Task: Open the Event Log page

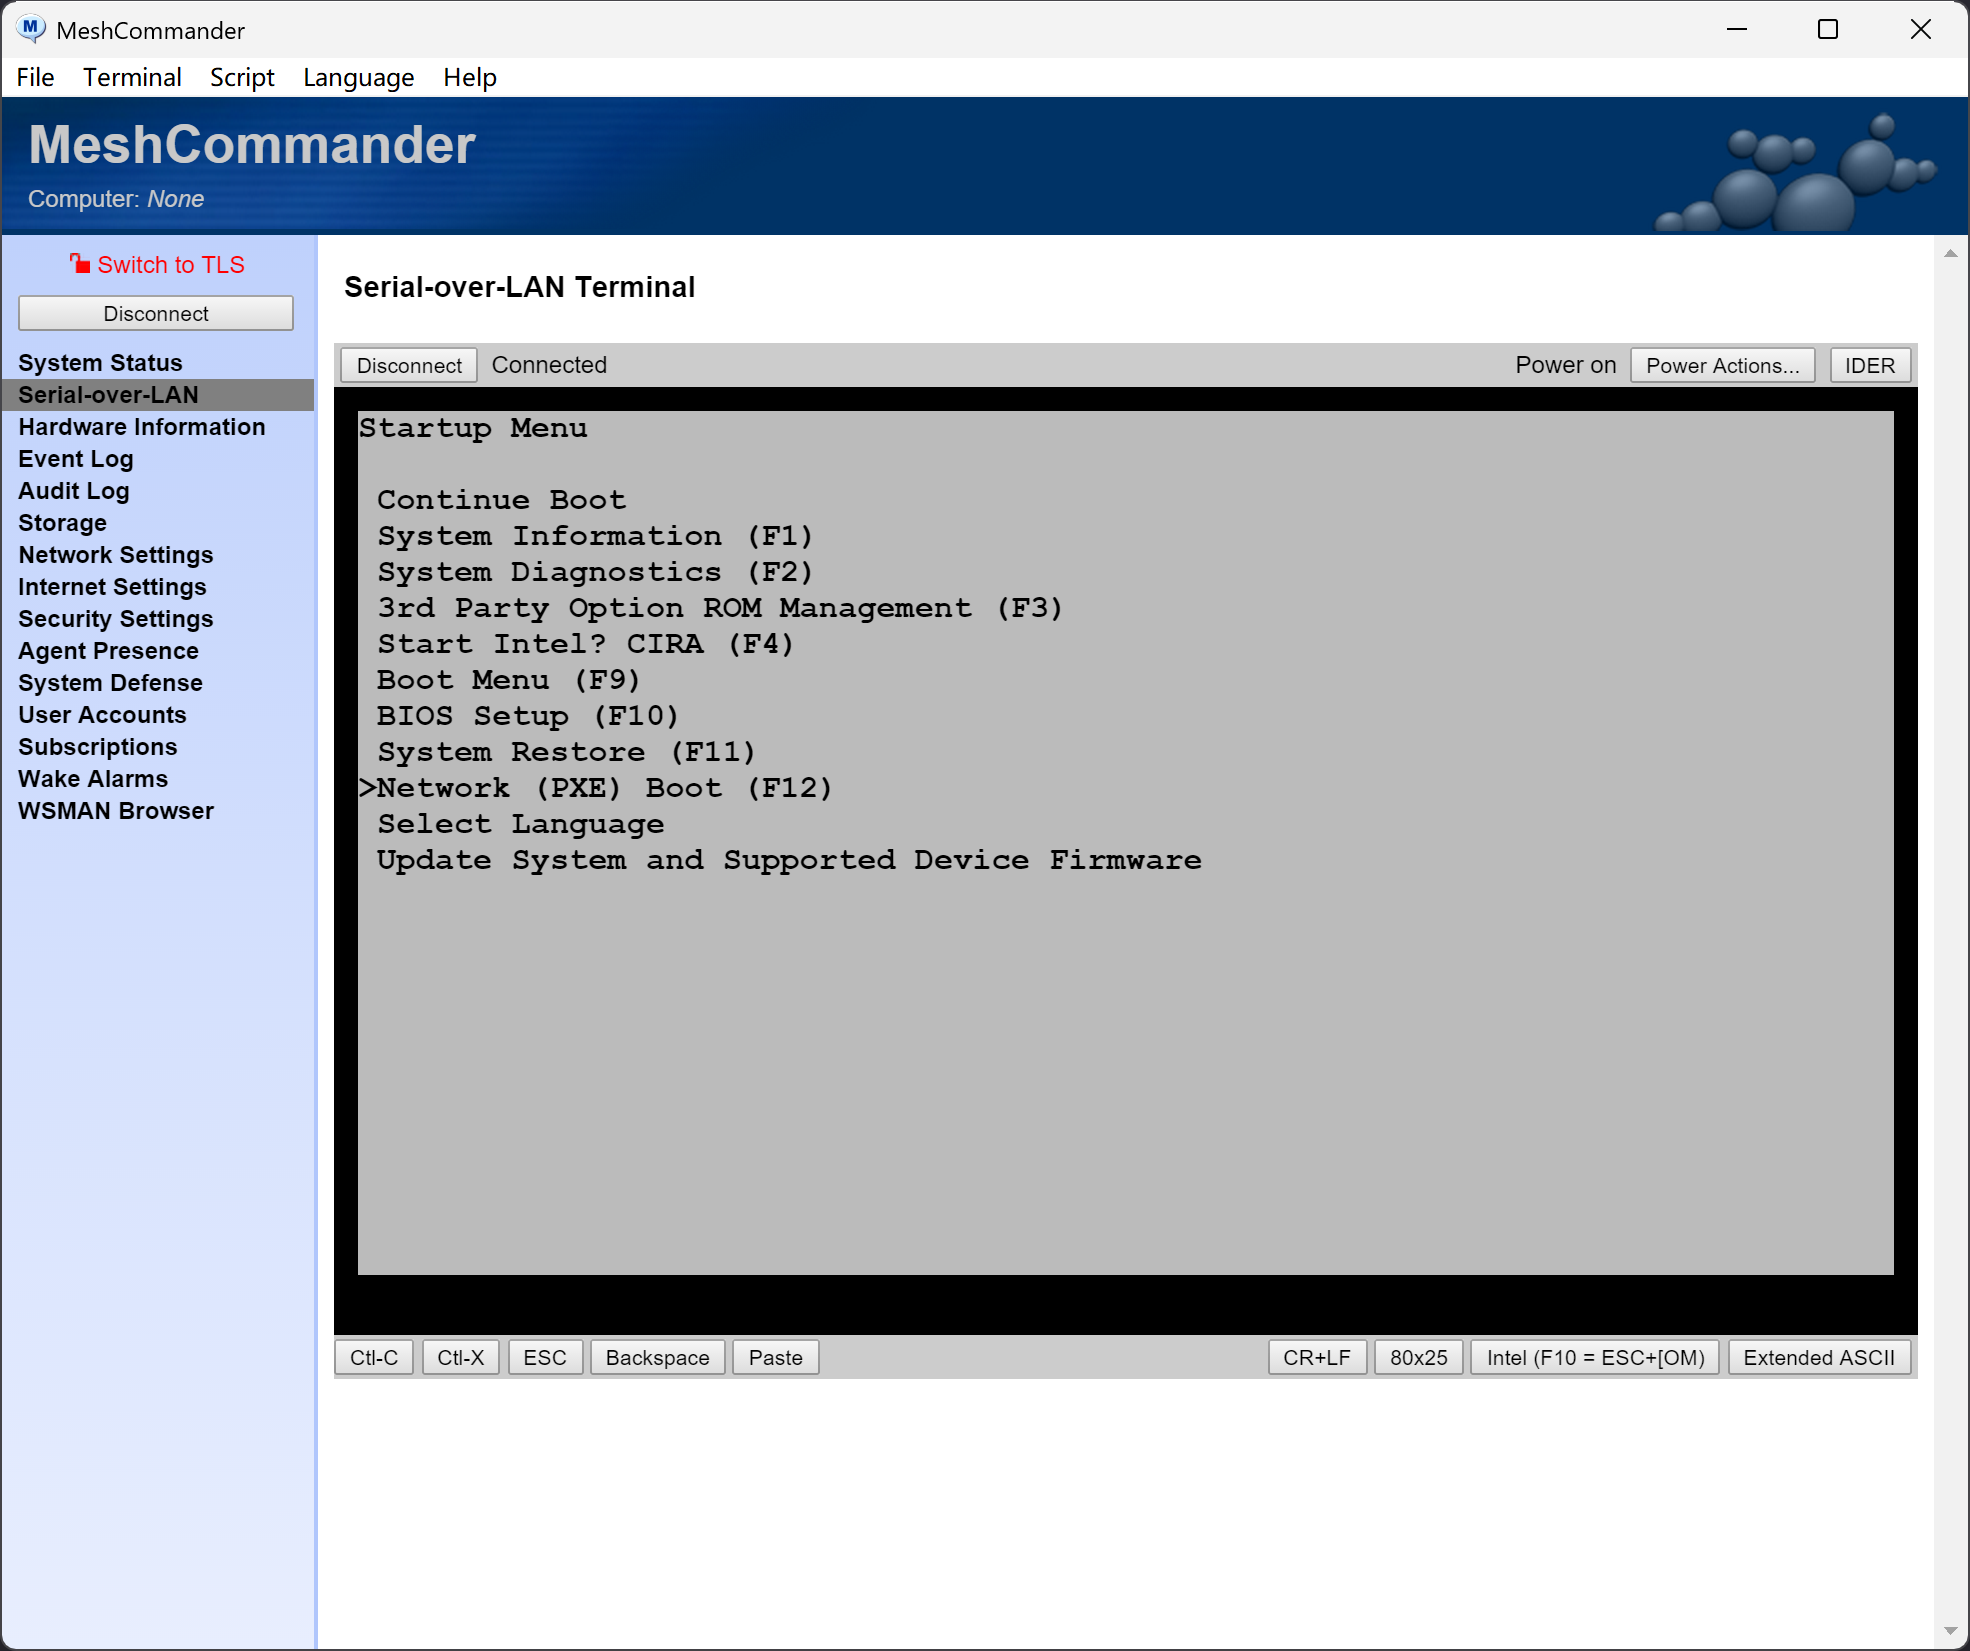Action: (x=76, y=459)
